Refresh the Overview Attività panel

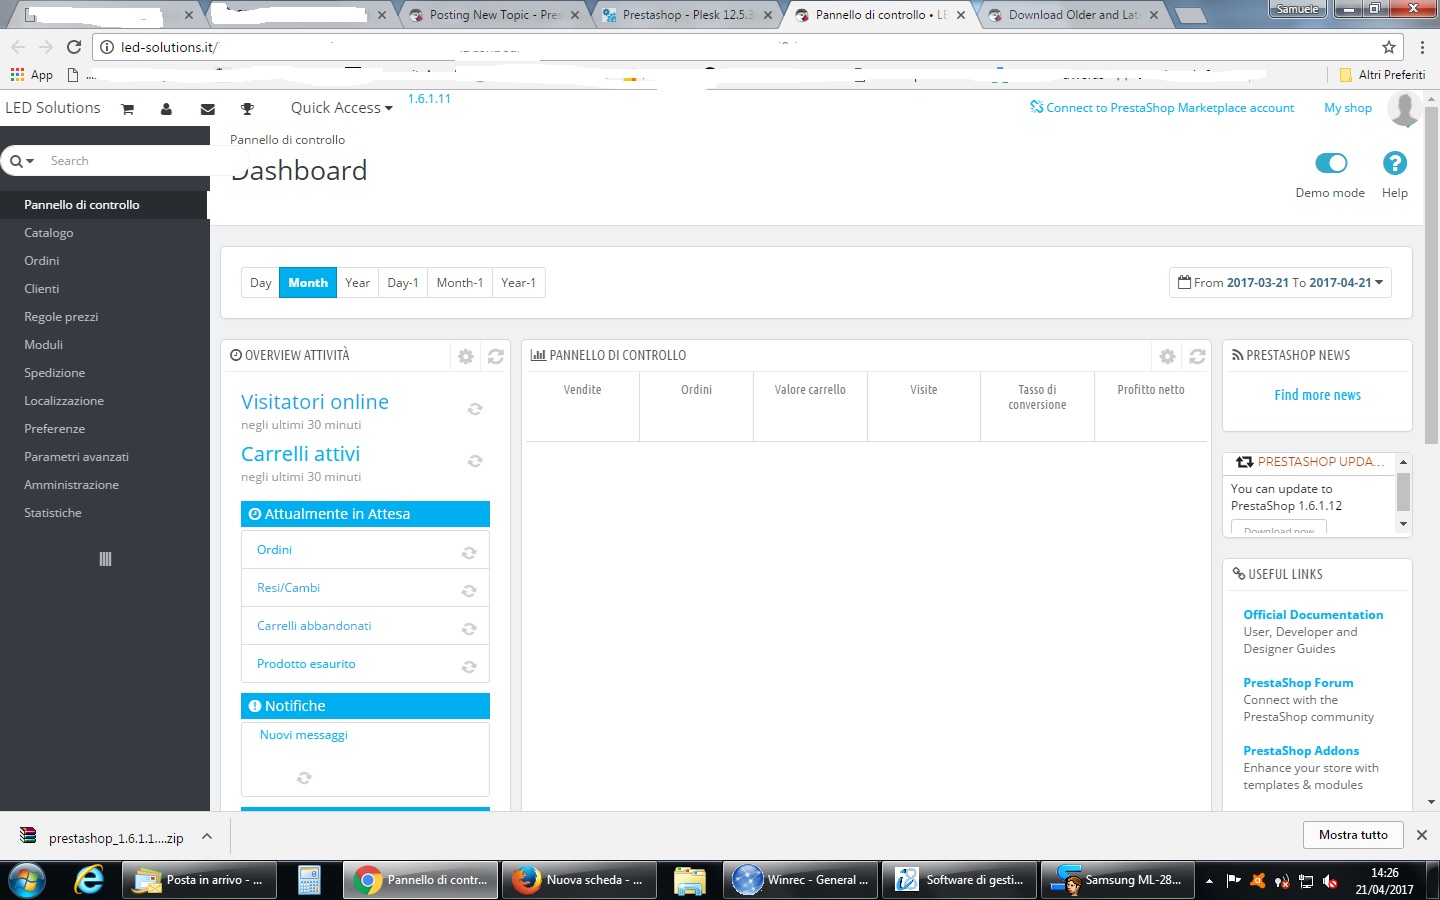(495, 356)
